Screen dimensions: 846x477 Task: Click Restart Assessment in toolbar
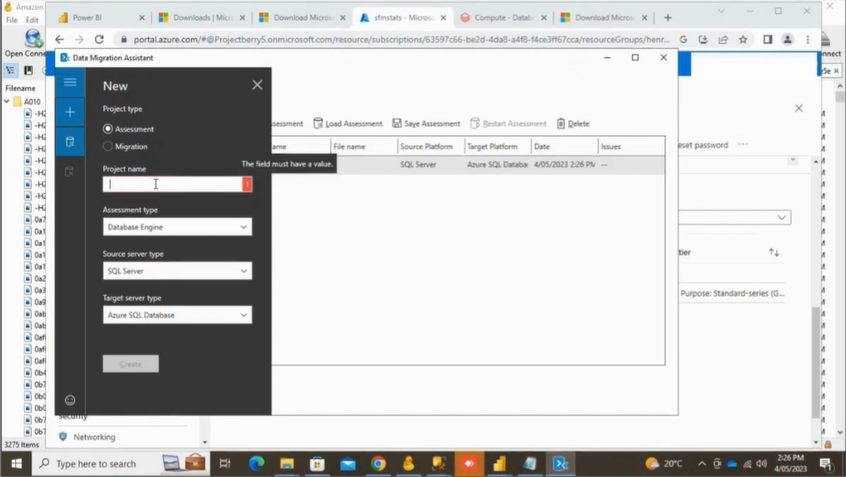[508, 124]
